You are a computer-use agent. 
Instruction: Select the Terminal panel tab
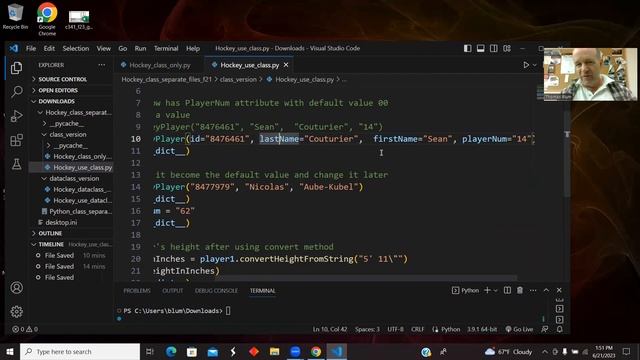click(262, 291)
